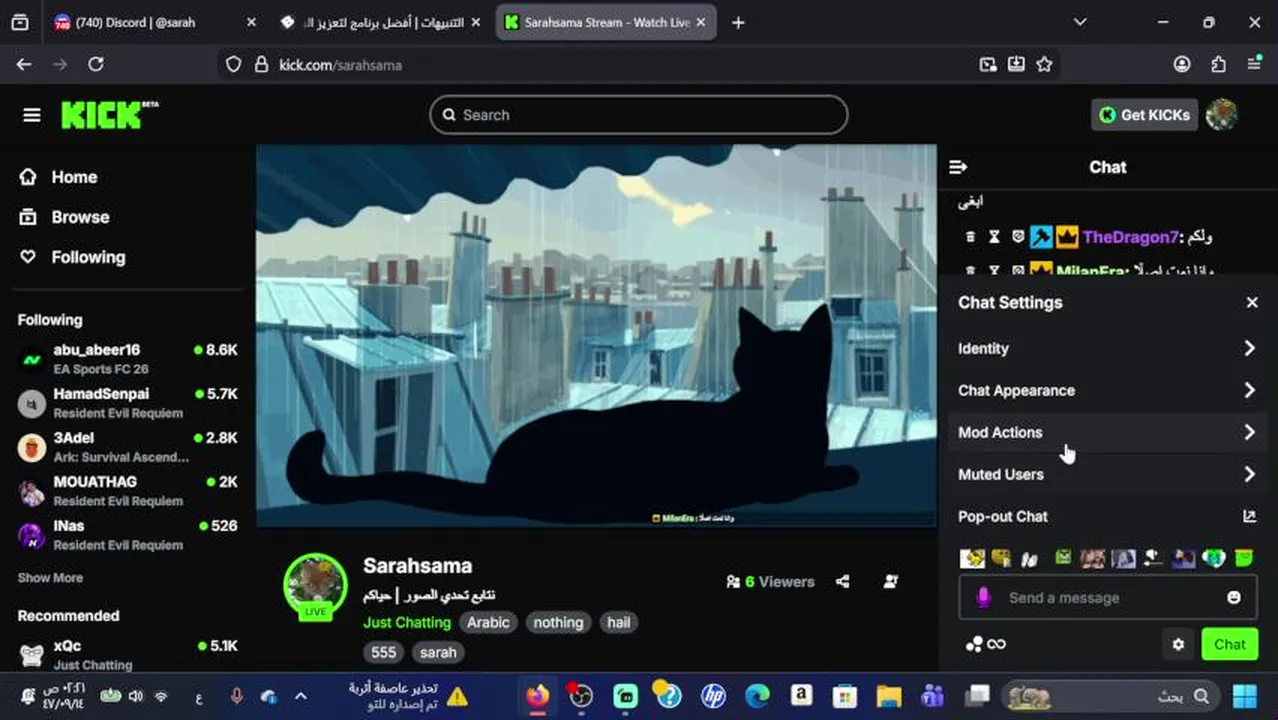Send message with green Chat button

tap(1230, 644)
